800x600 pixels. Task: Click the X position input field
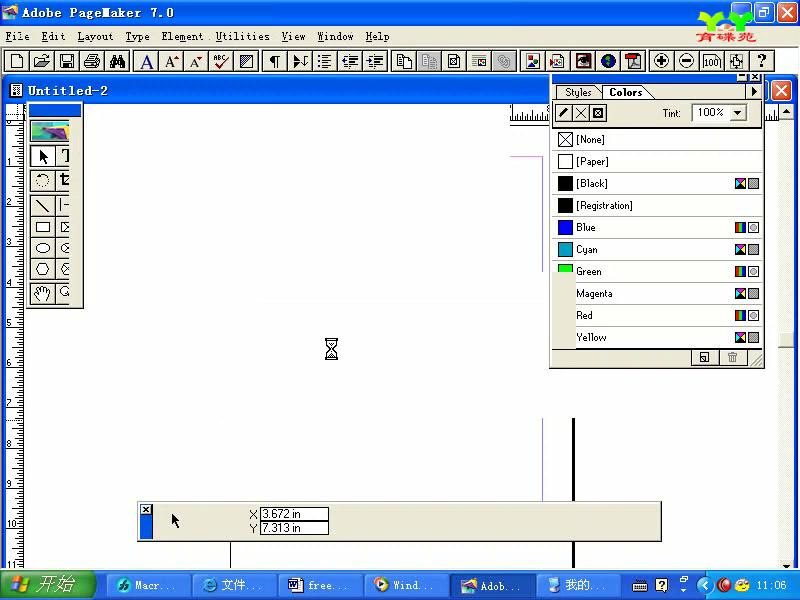(294, 514)
